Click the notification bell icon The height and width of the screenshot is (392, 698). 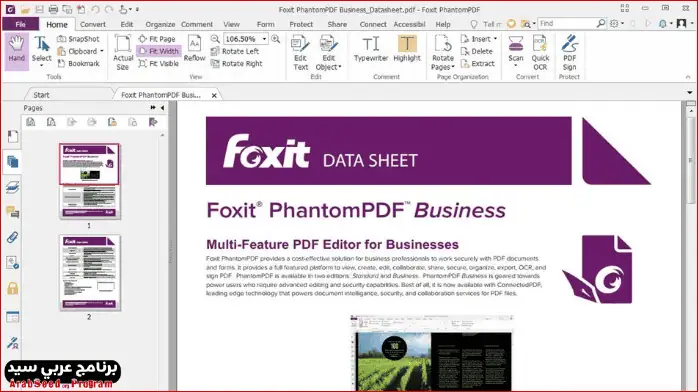point(662,24)
